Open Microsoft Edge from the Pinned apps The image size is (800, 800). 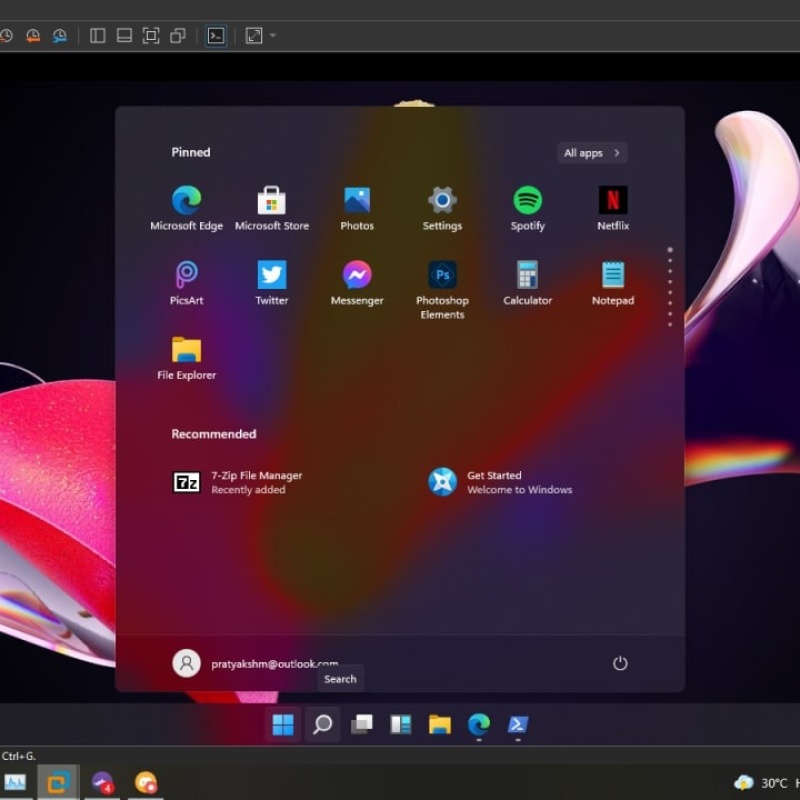(186, 209)
